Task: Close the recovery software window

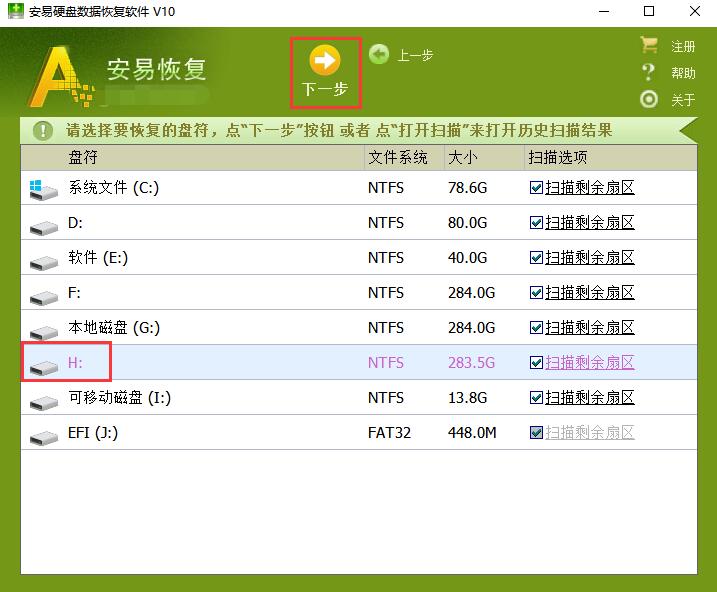Action: click(x=695, y=11)
